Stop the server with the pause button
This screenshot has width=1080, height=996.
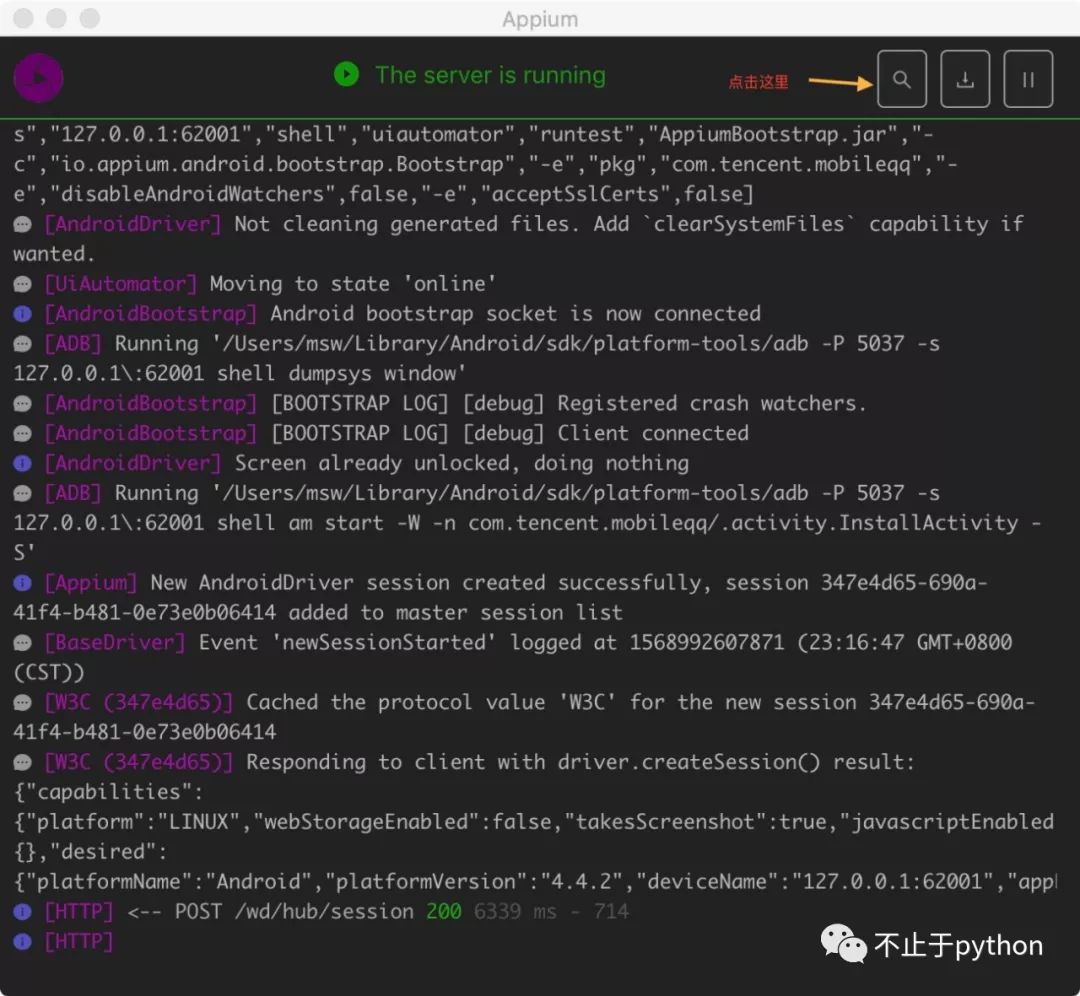tap(1028, 79)
